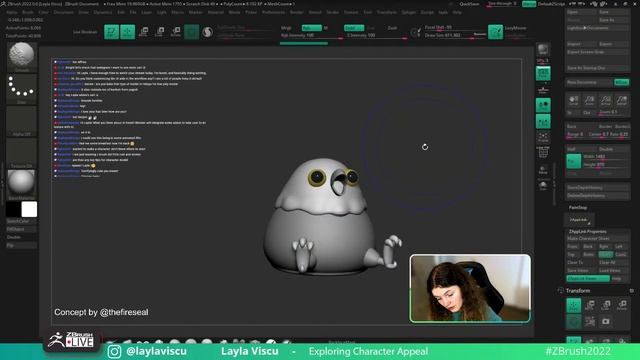The image size is (640, 360).
Task: Select the Move tool in top shelf
Action: click(143, 32)
